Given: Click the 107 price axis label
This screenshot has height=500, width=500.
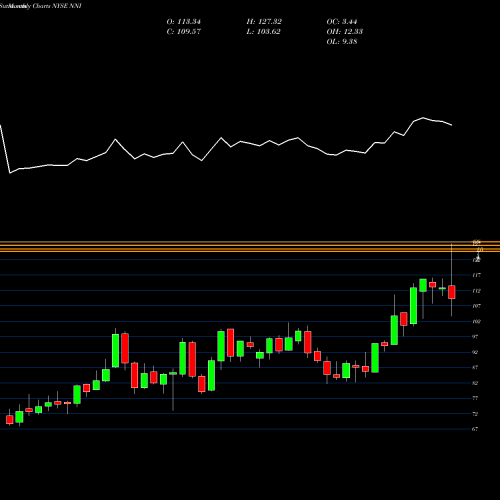Looking at the screenshot, I should [476, 306].
